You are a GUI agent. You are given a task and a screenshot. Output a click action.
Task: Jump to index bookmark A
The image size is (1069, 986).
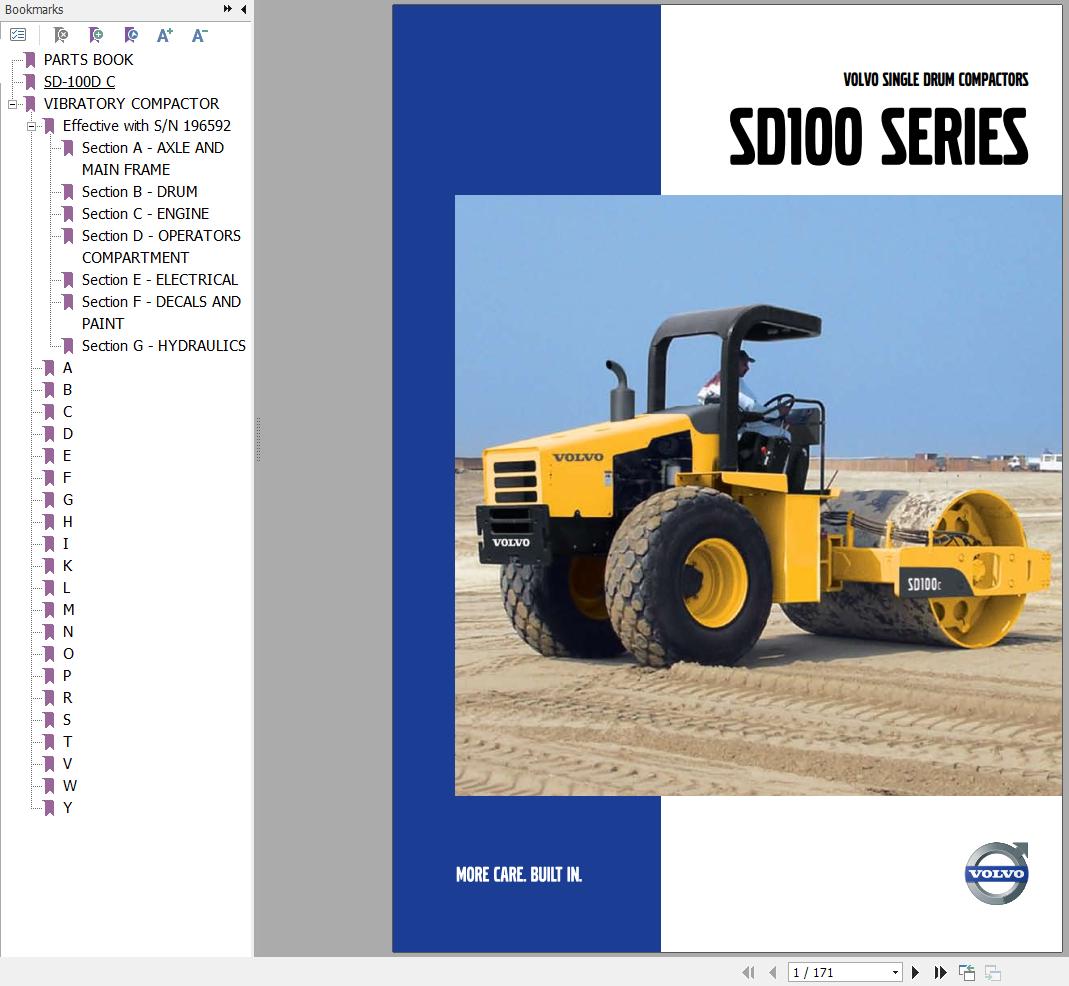click(67, 368)
